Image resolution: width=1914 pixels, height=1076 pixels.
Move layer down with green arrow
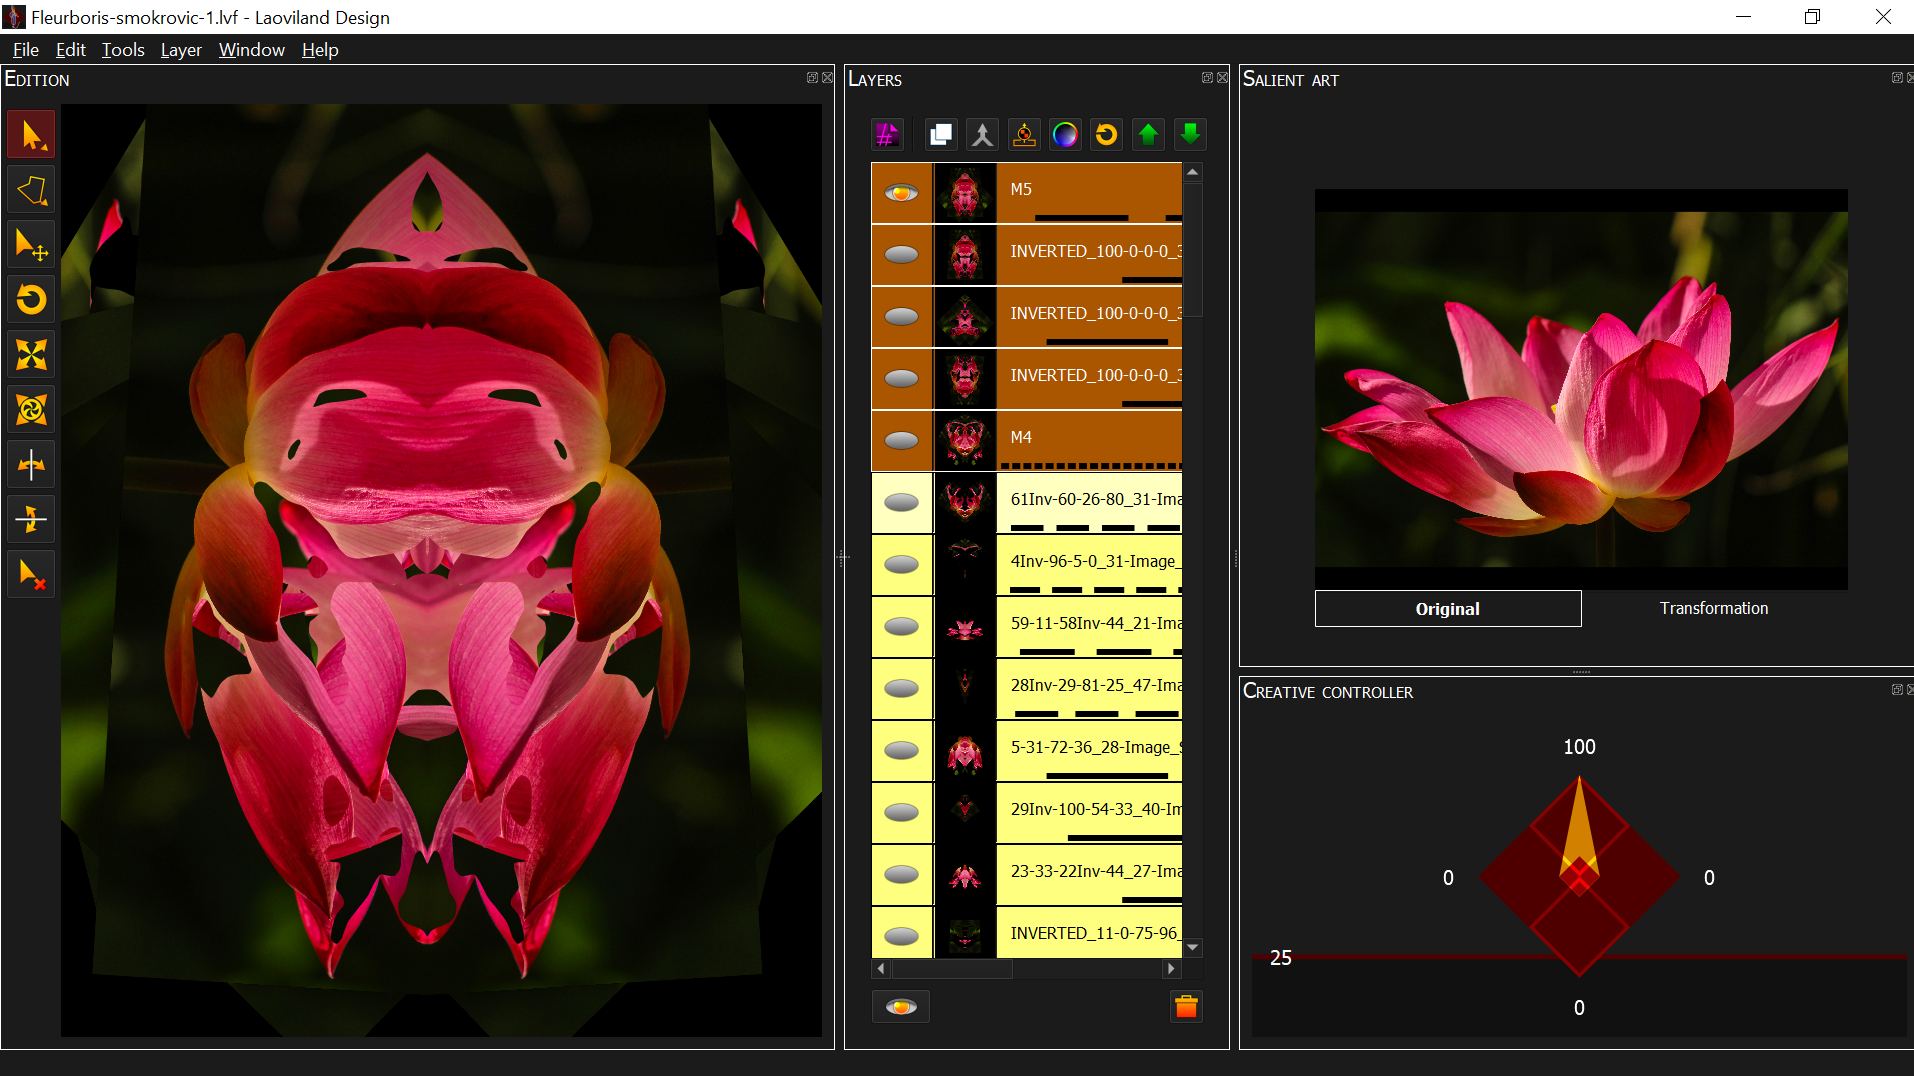[x=1190, y=134]
